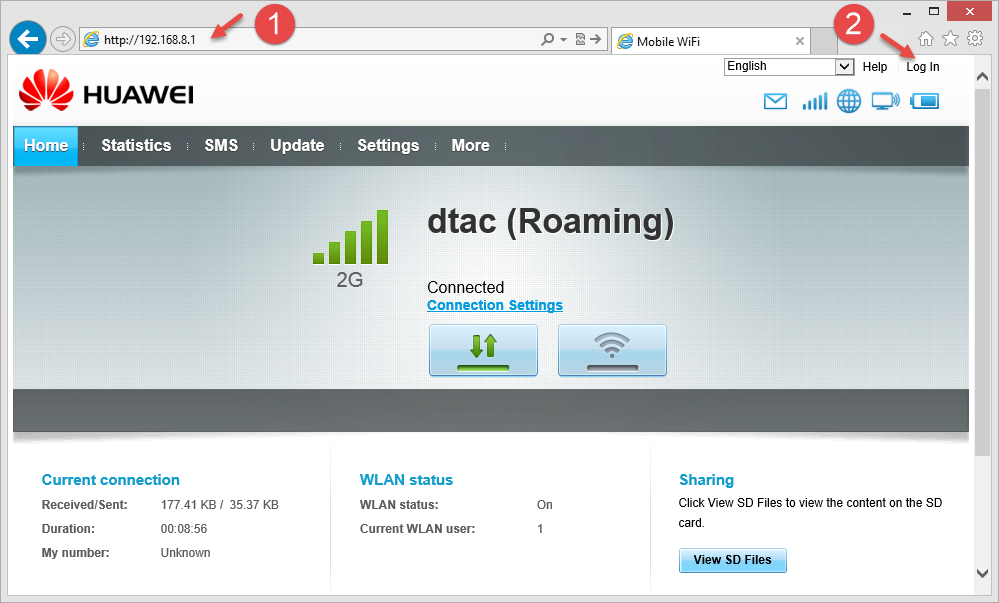999x603 pixels.
Task: Open the Settings navigation tab
Action: (x=388, y=146)
